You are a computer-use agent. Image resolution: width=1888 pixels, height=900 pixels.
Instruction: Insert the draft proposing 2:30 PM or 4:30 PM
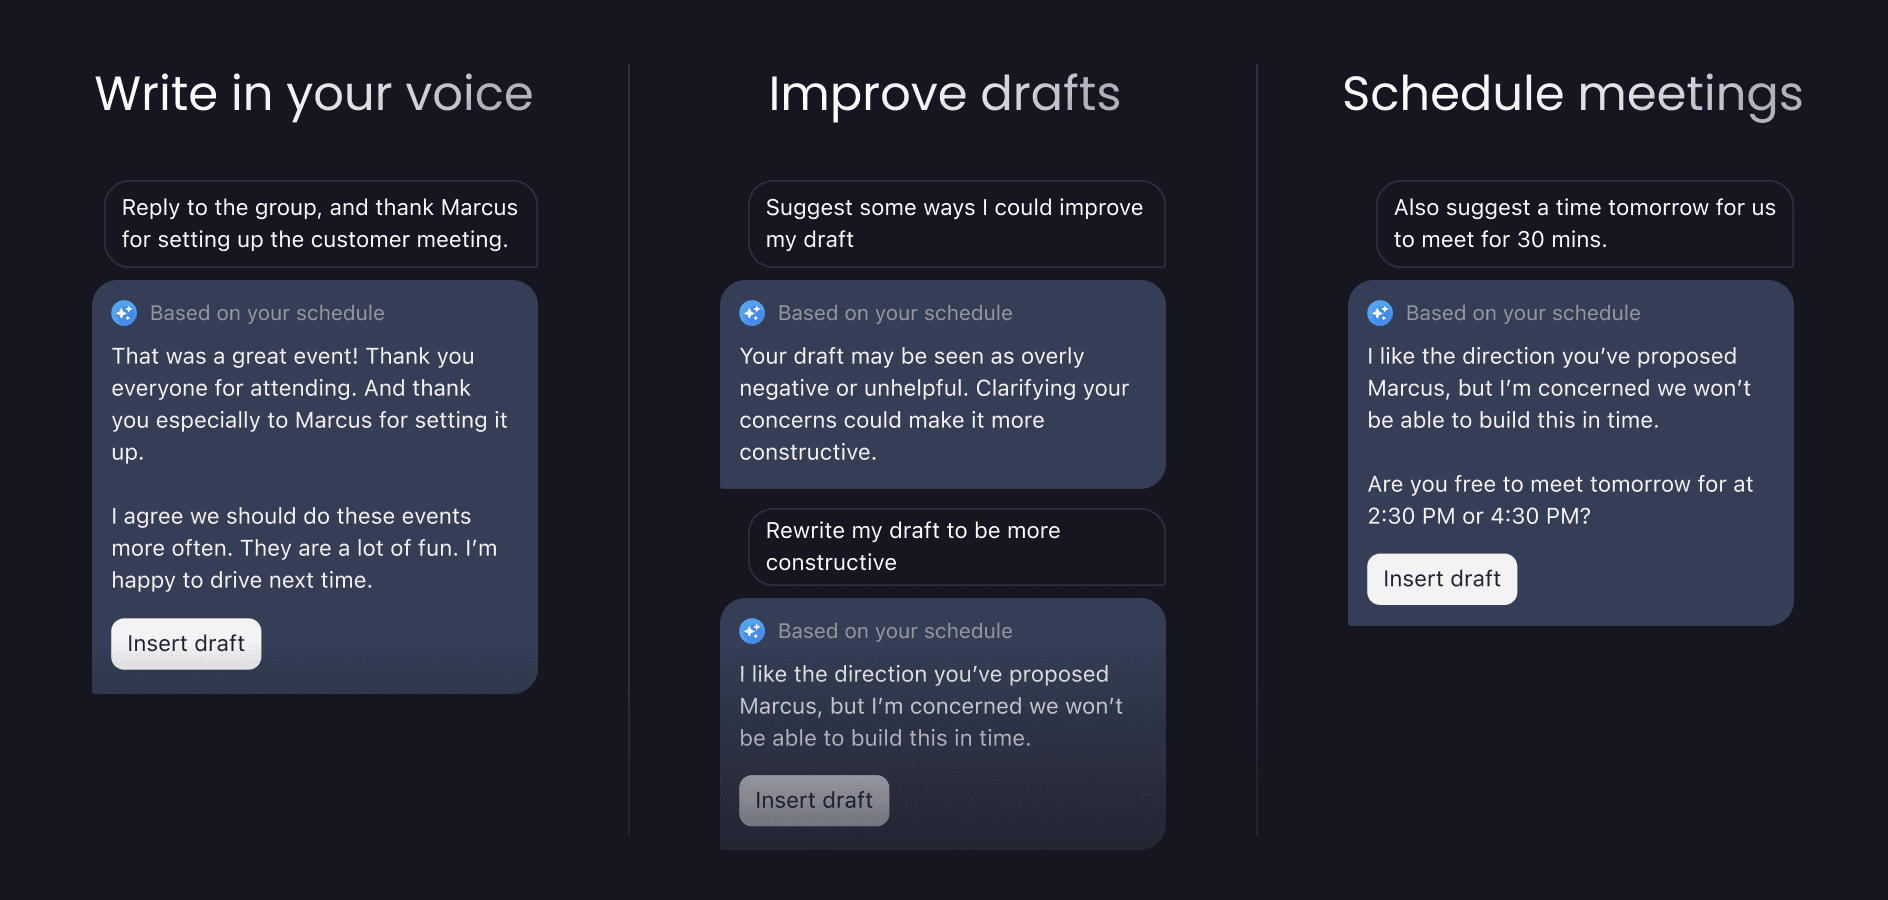[1441, 579]
